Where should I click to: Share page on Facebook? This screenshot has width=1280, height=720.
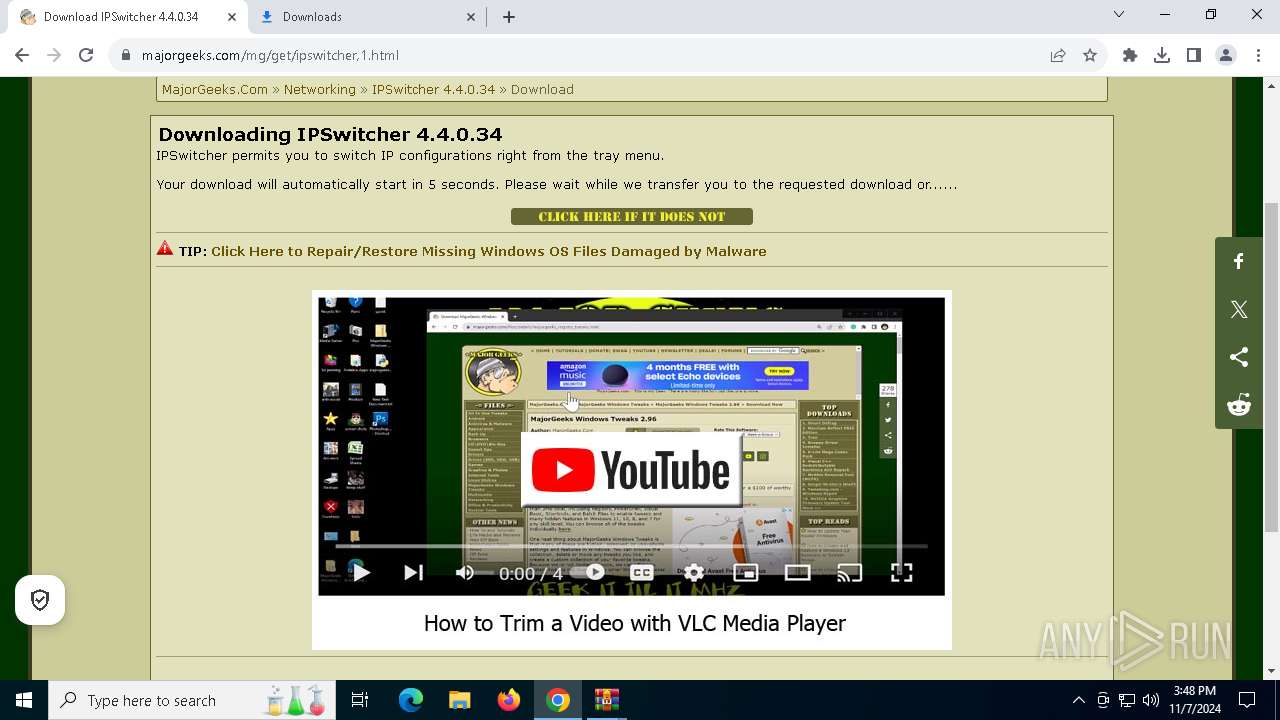click(1239, 262)
